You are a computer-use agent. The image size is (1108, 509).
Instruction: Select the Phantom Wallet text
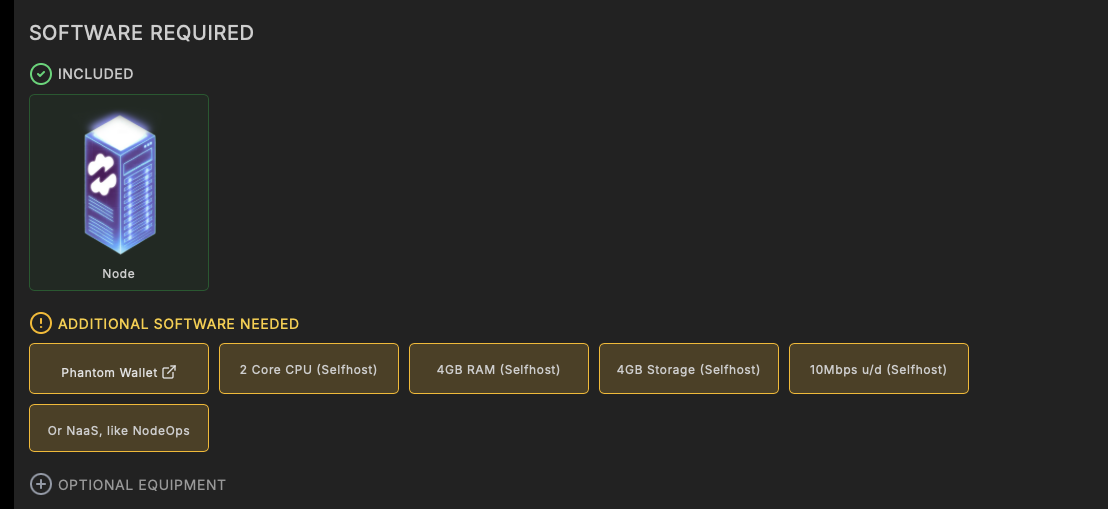pyautogui.click(x=109, y=373)
